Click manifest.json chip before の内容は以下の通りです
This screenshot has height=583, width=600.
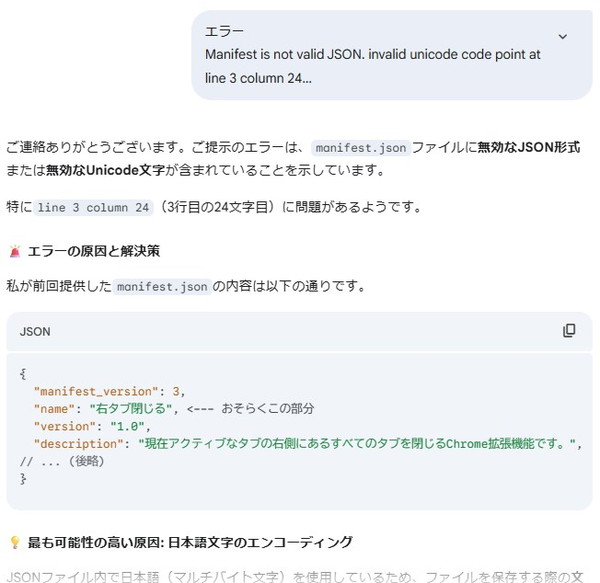click(162, 287)
